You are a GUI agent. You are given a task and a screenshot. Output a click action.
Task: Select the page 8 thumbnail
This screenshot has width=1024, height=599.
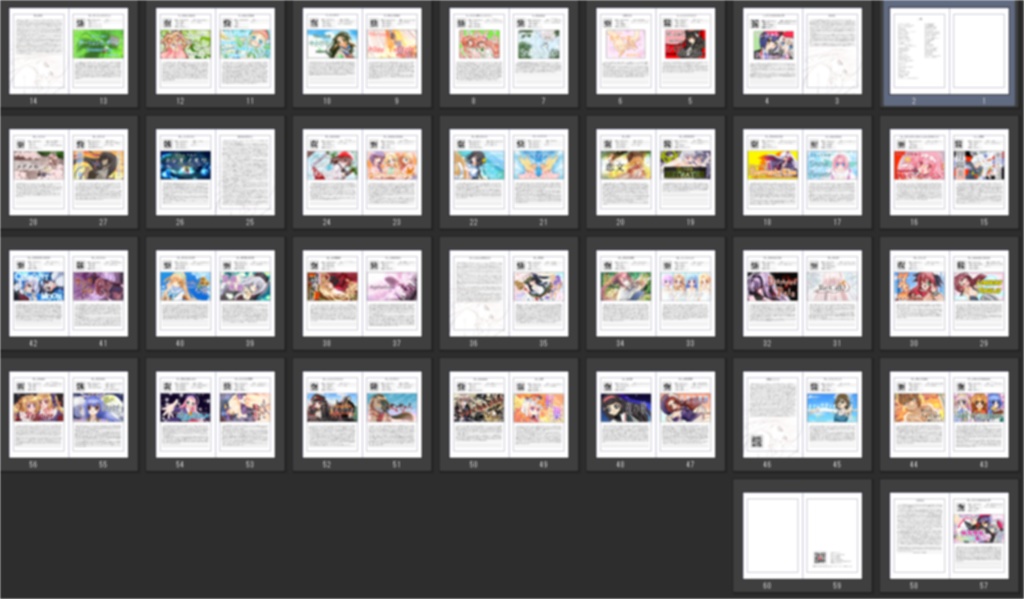tap(479, 51)
